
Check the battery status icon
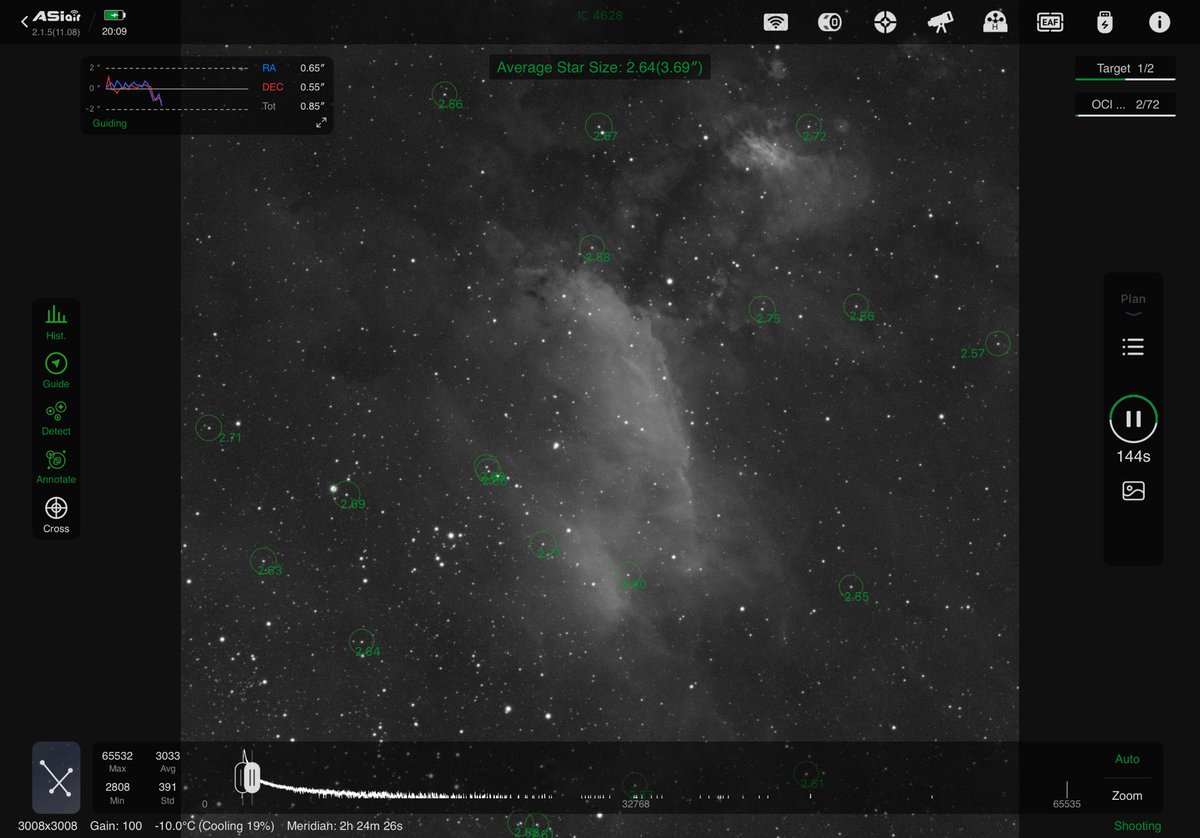coord(114,15)
